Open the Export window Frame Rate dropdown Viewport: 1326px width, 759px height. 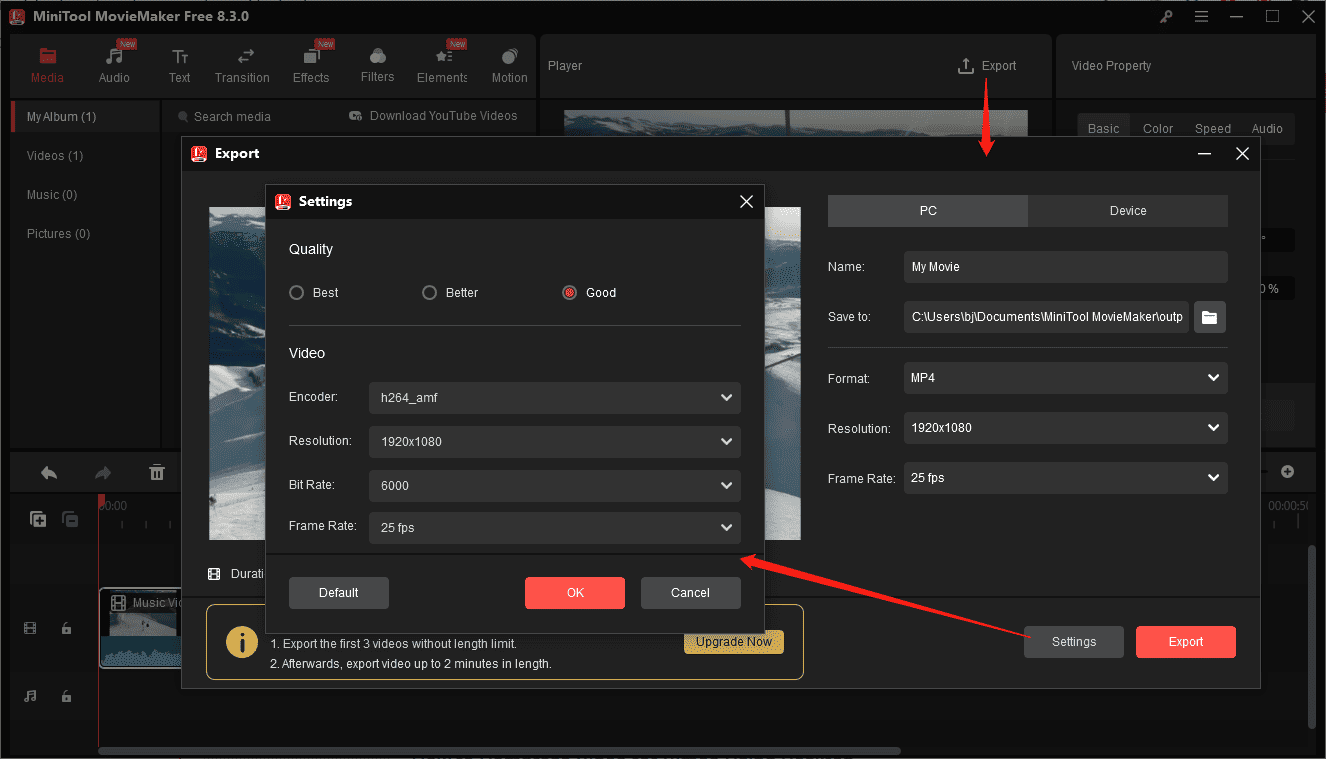1066,478
